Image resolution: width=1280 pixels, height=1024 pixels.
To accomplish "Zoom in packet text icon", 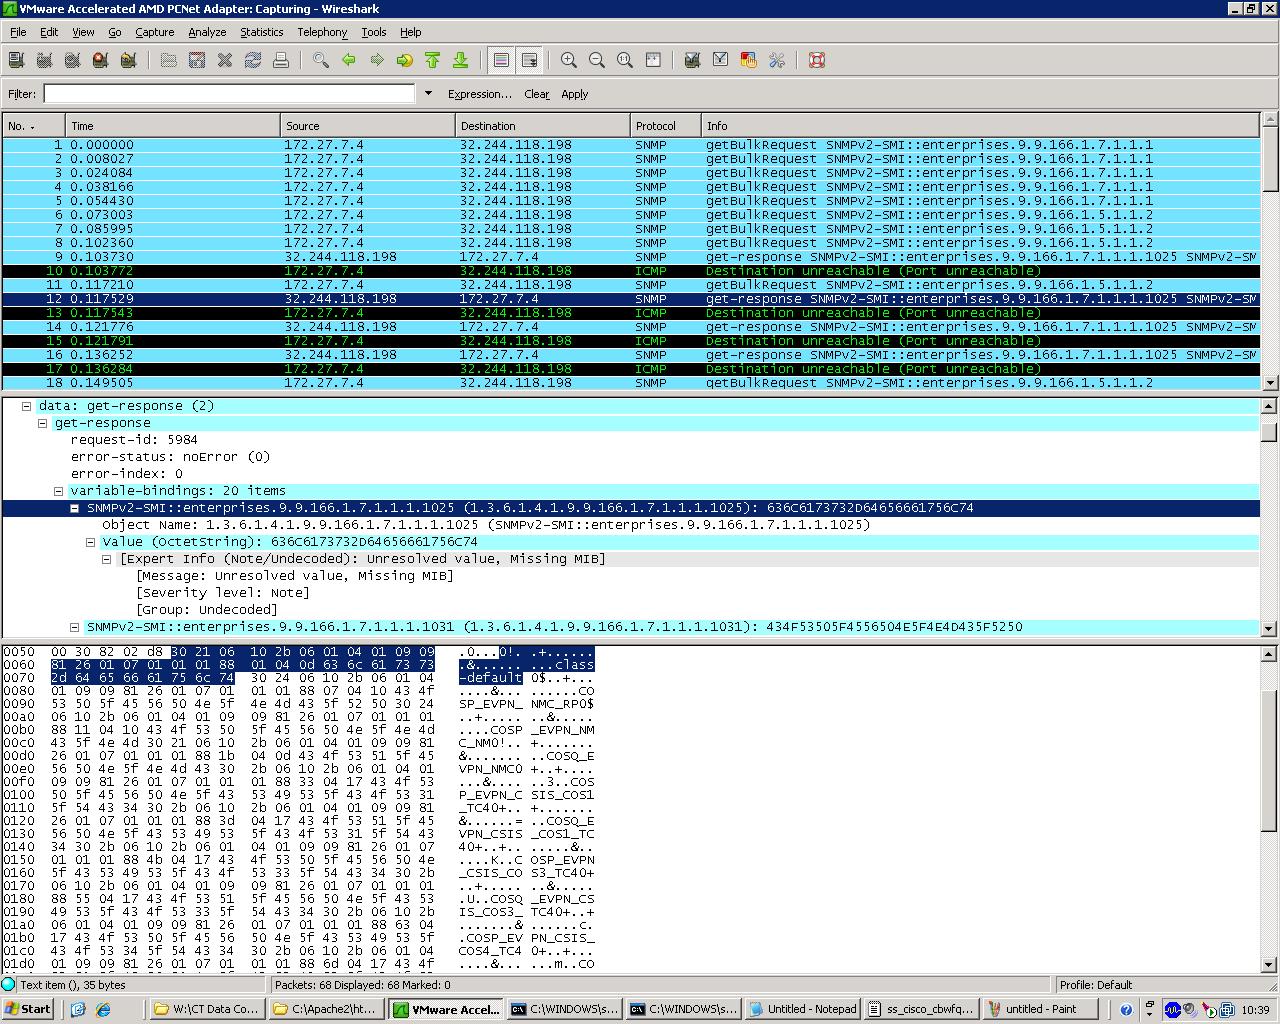I will 569,60.
